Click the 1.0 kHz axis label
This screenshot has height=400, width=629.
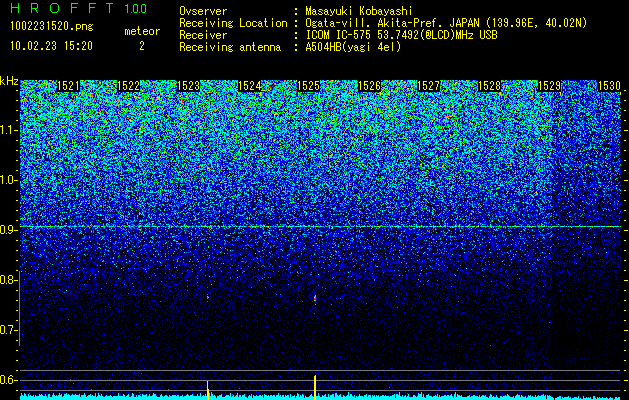coord(9,180)
